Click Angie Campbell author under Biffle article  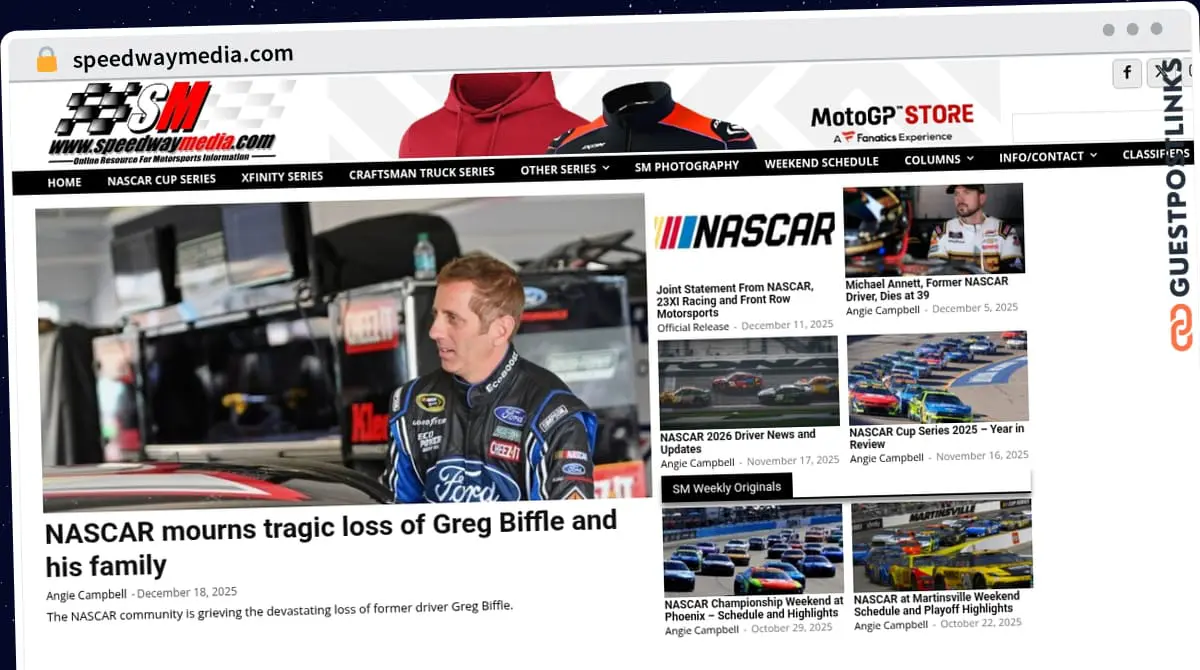[86, 595]
